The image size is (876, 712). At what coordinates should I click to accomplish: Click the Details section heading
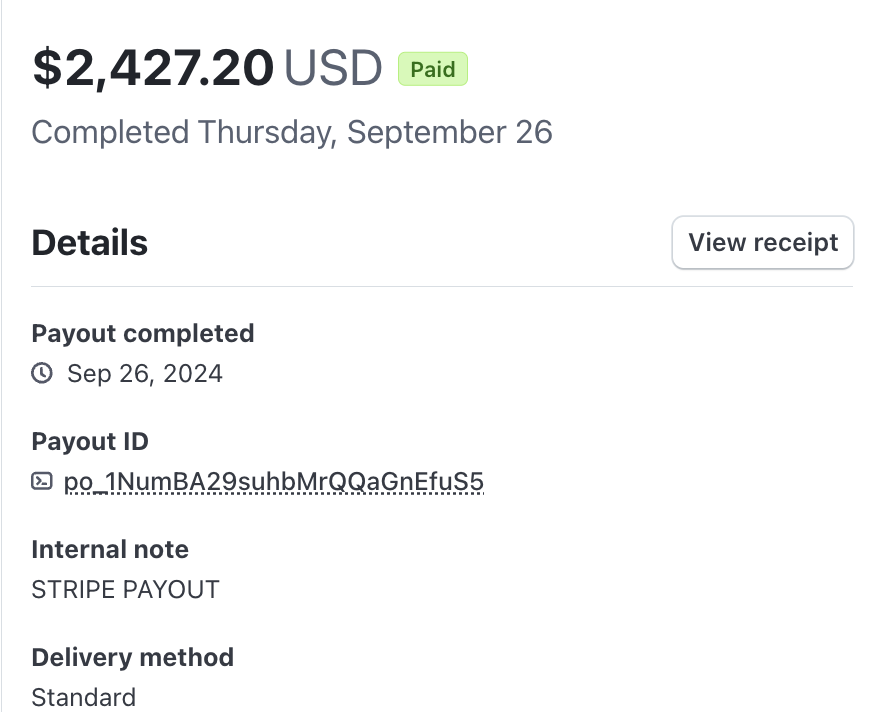coord(90,243)
